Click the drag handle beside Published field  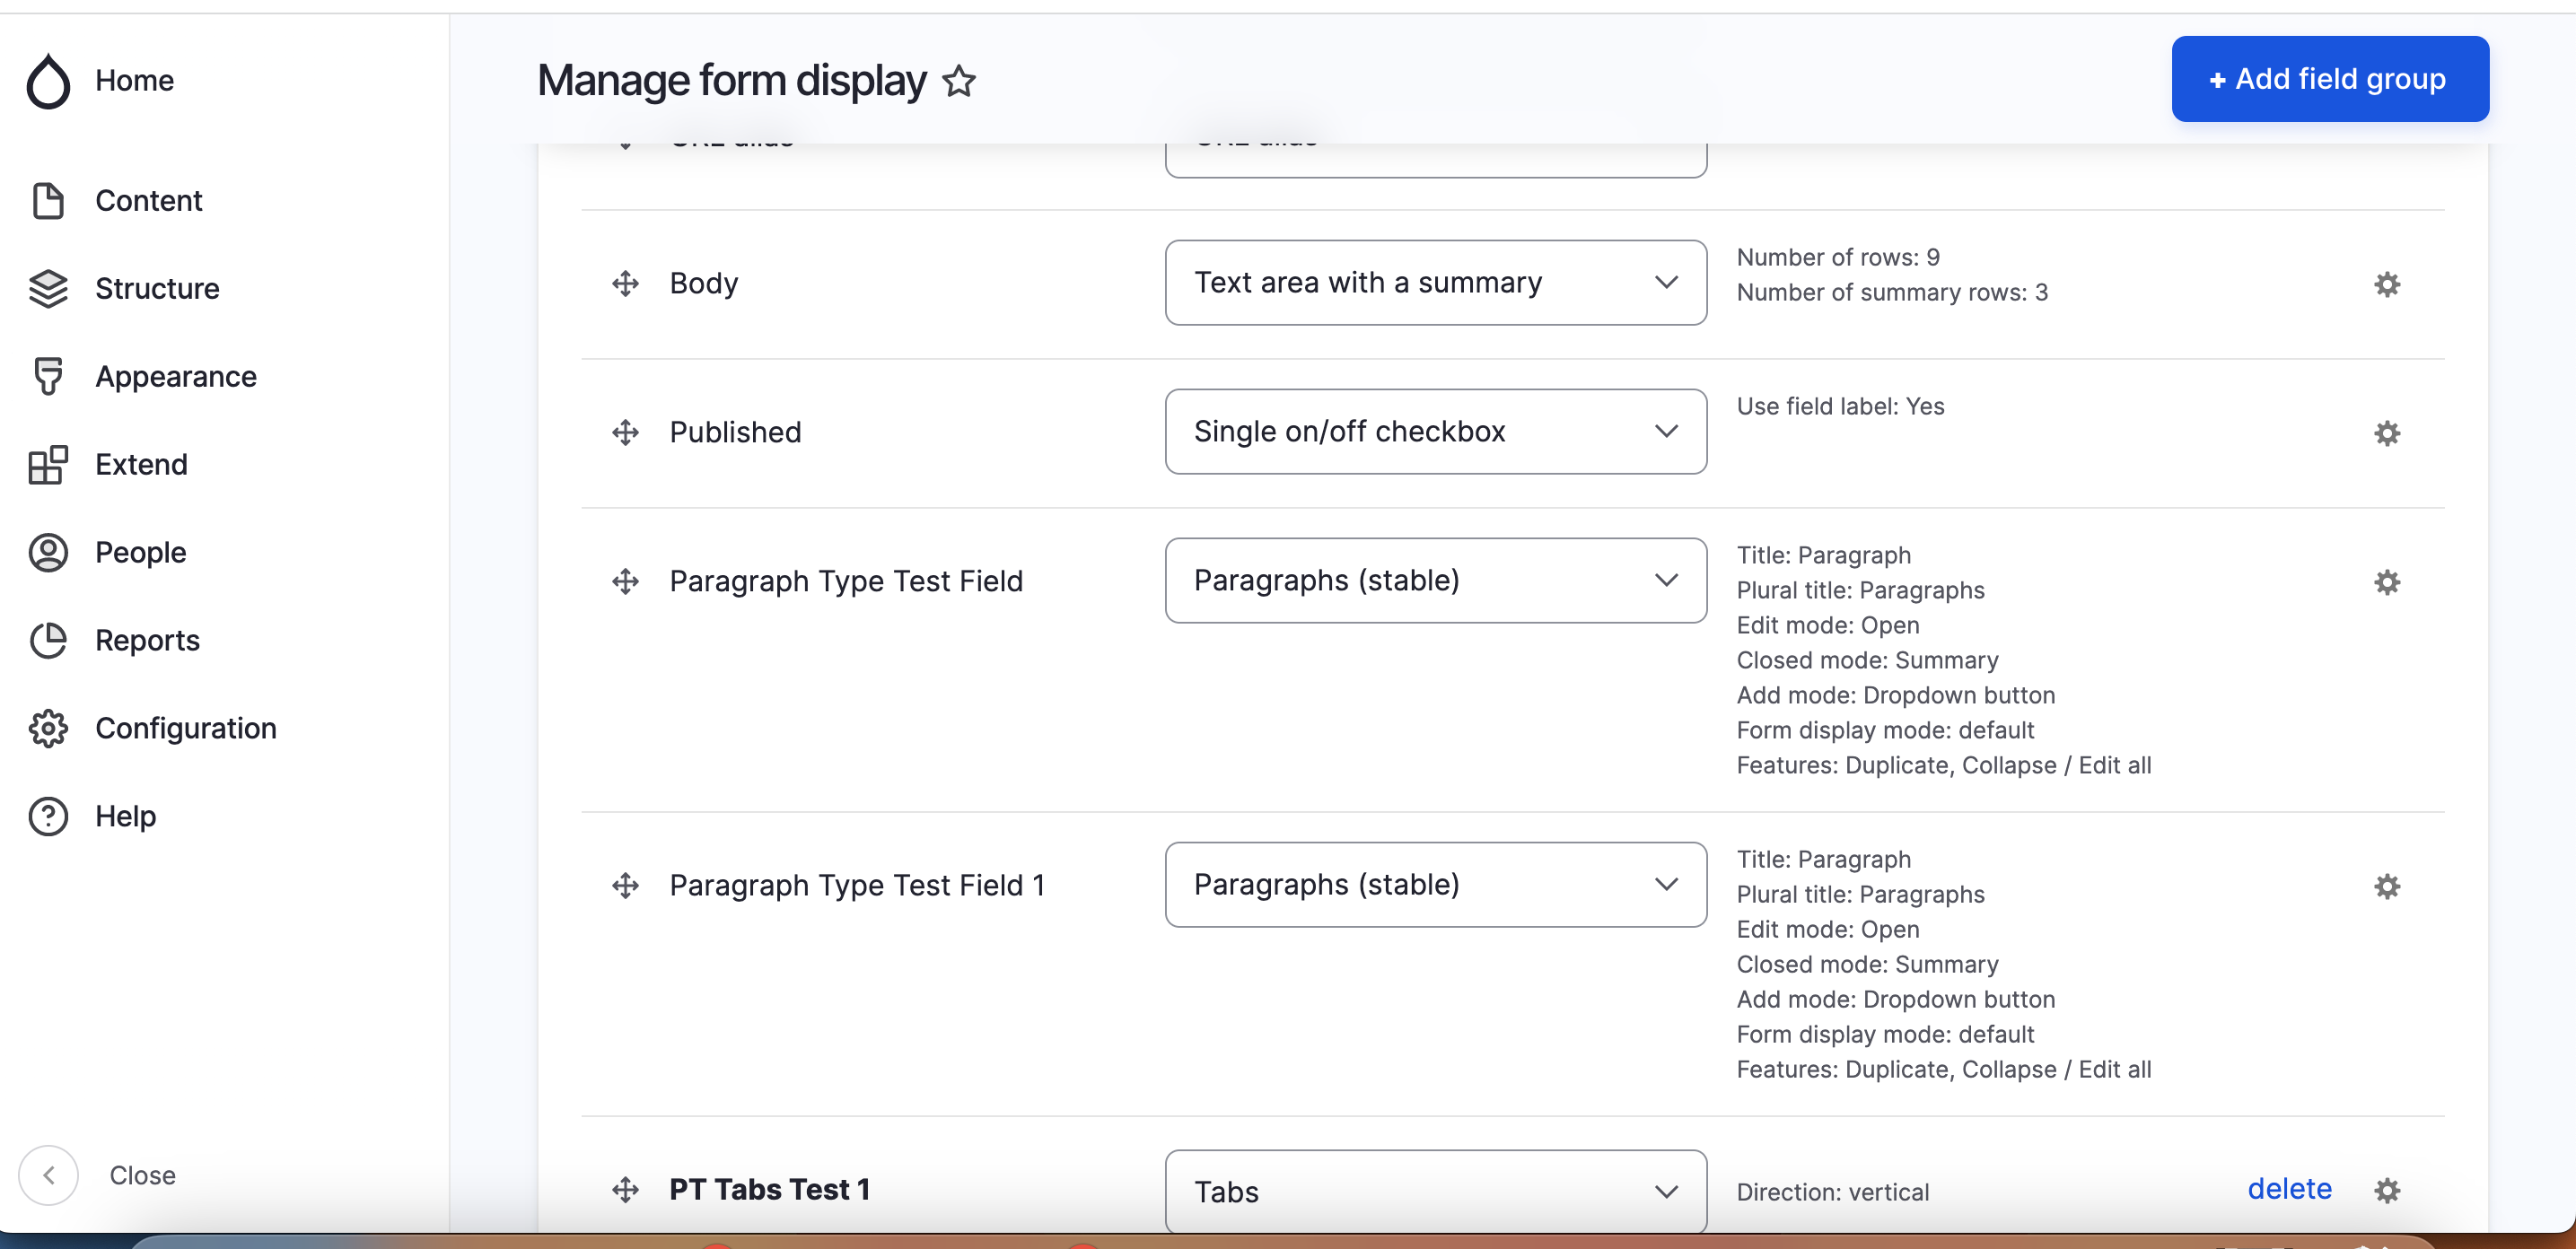pyautogui.click(x=625, y=432)
